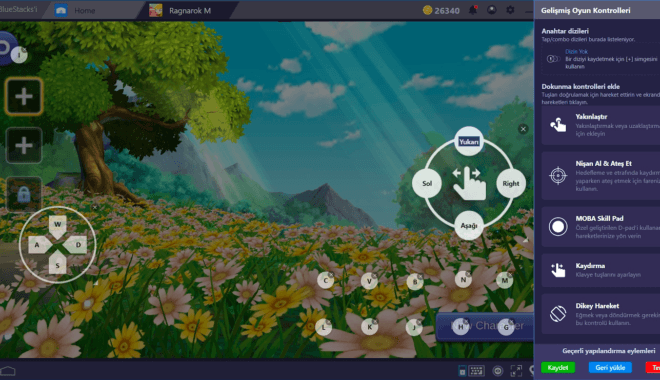
Task: Click the coin balance 26340
Action: click(441, 11)
